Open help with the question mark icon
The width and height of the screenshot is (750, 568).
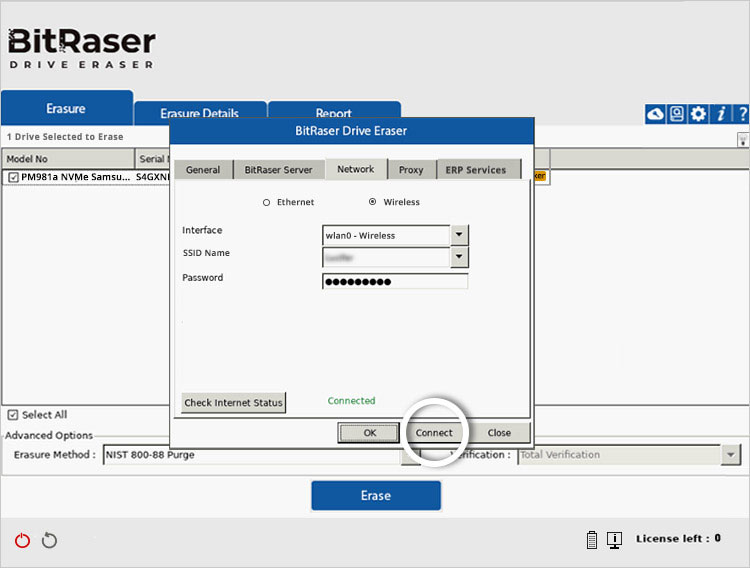[741, 114]
